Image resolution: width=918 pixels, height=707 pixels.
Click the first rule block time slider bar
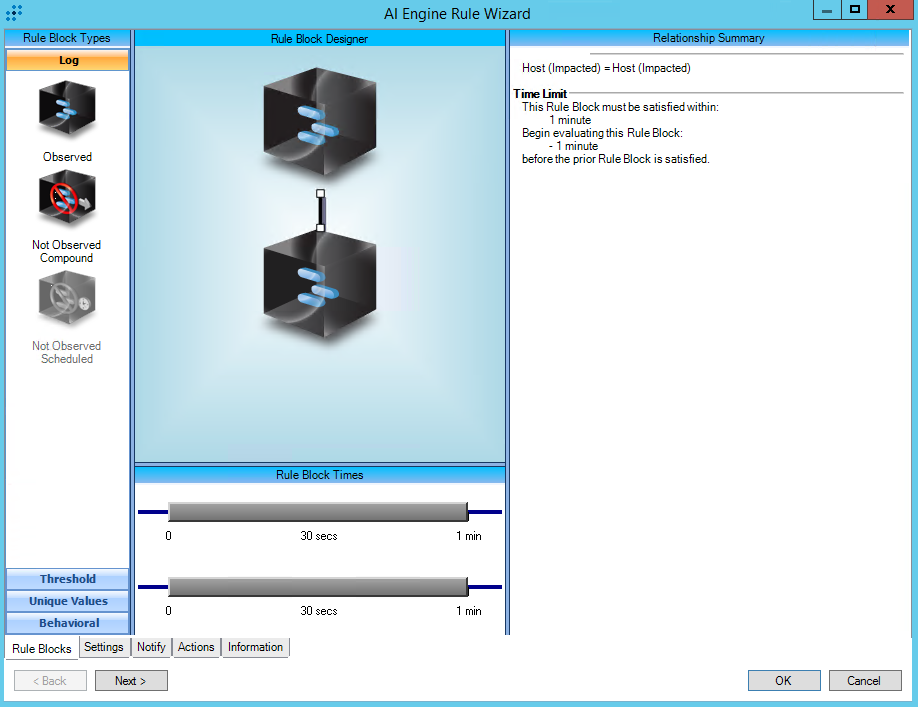[x=318, y=512]
